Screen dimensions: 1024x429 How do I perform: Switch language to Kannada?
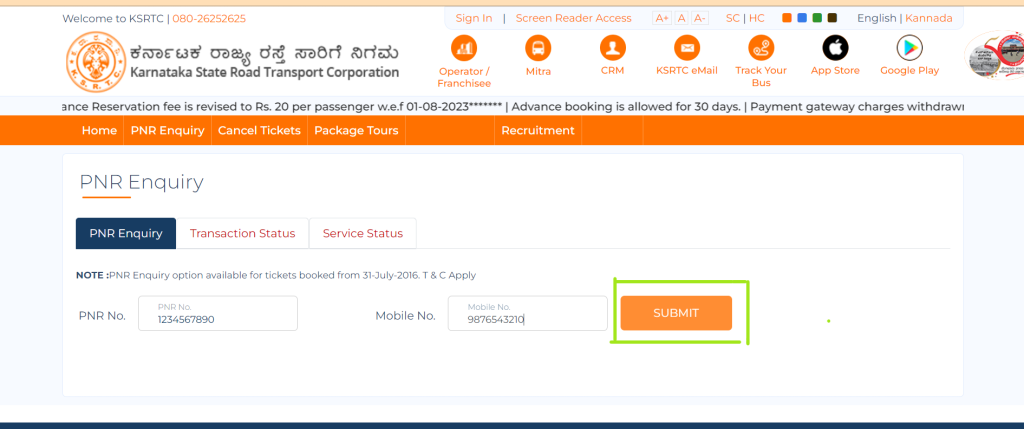(929, 18)
